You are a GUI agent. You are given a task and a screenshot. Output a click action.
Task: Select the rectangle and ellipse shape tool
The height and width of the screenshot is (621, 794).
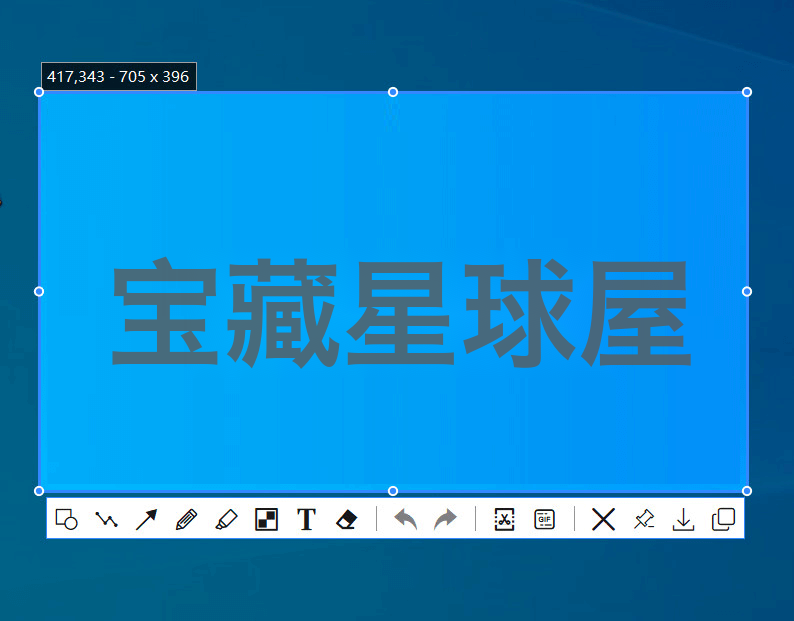pyautogui.click(x=66, y=519)
